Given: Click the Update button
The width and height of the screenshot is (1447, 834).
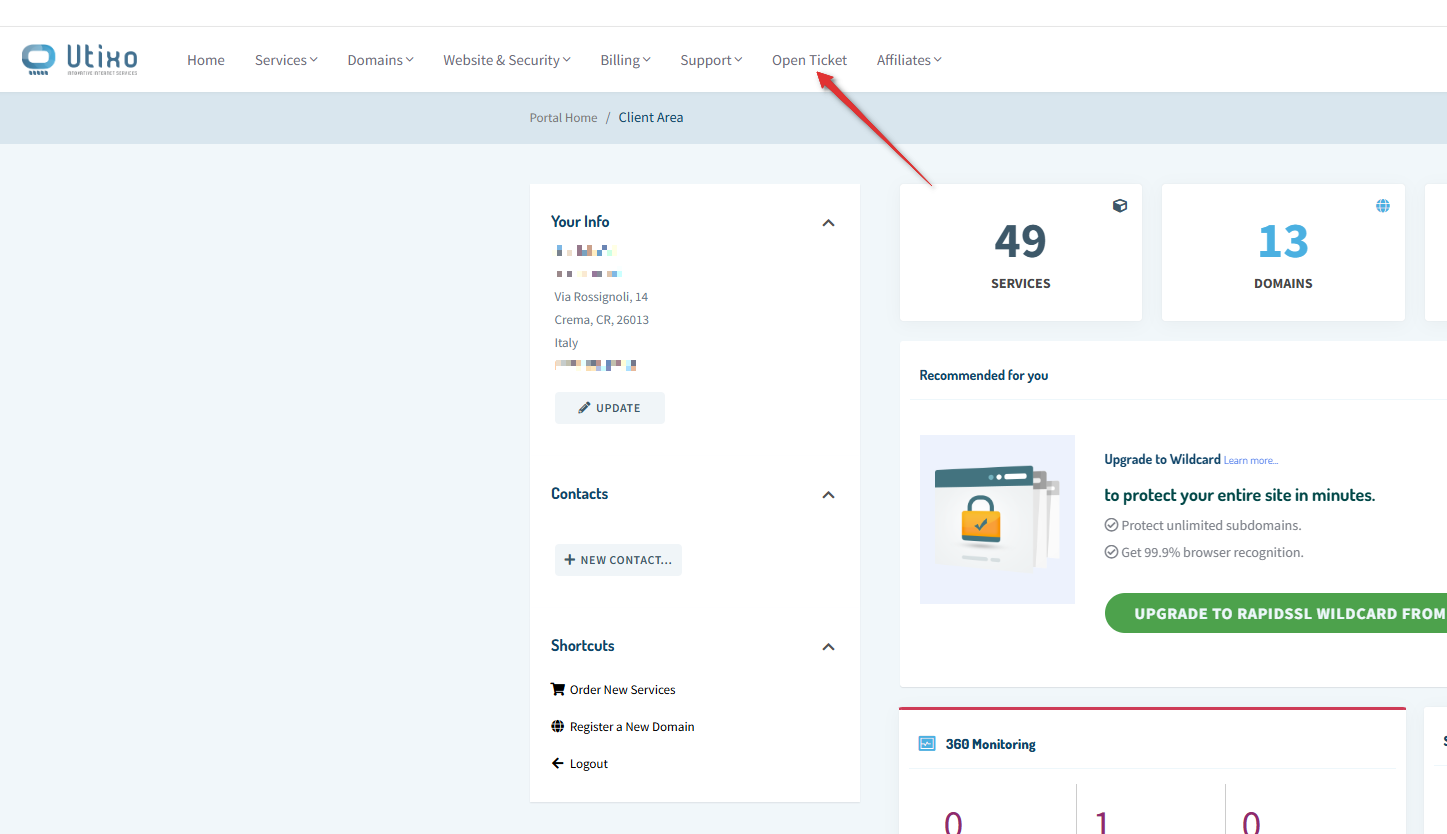Looking at the screenshot, I should [610, 408].
